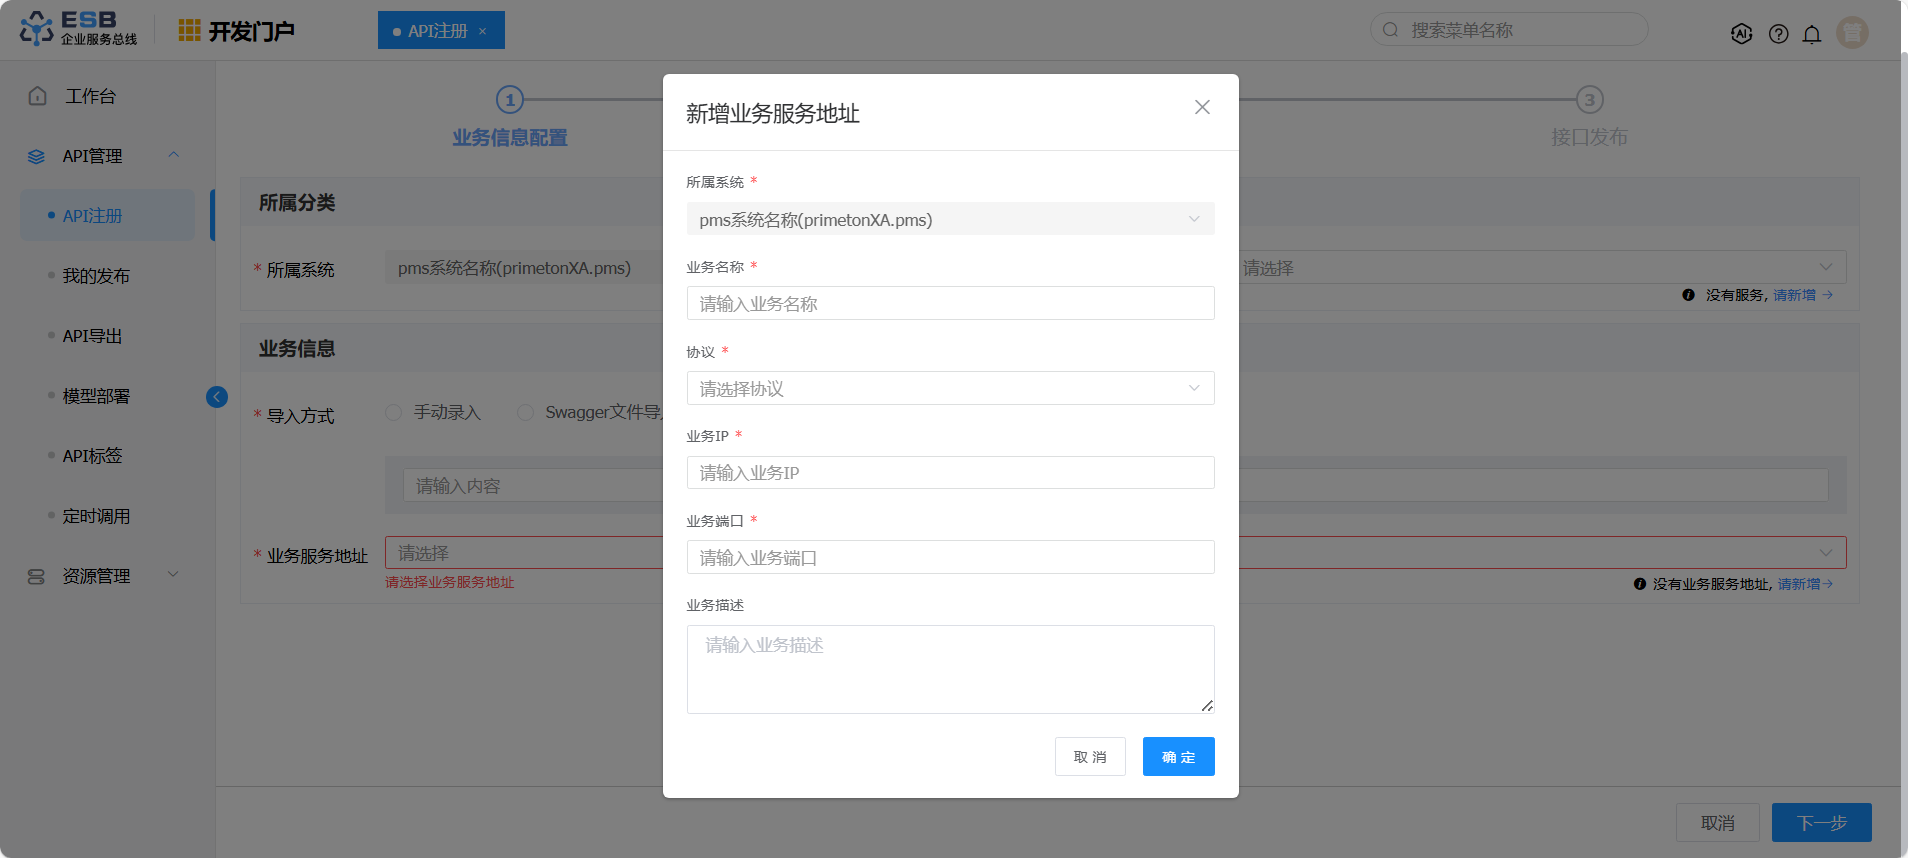Click the blue sidebar collapse arrow
Screen dimensions: 1908x858
pyautogui.click(x=217, y=397)
